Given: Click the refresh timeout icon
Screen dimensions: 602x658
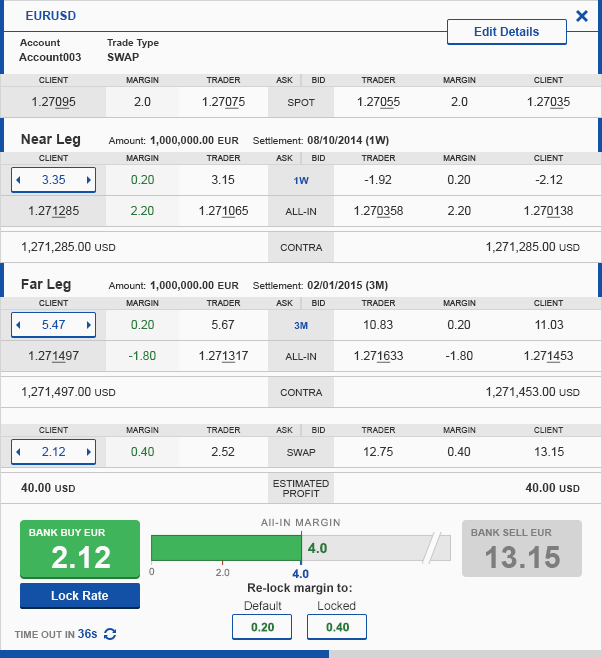Looking at the screenshot, I should [110, 634].
